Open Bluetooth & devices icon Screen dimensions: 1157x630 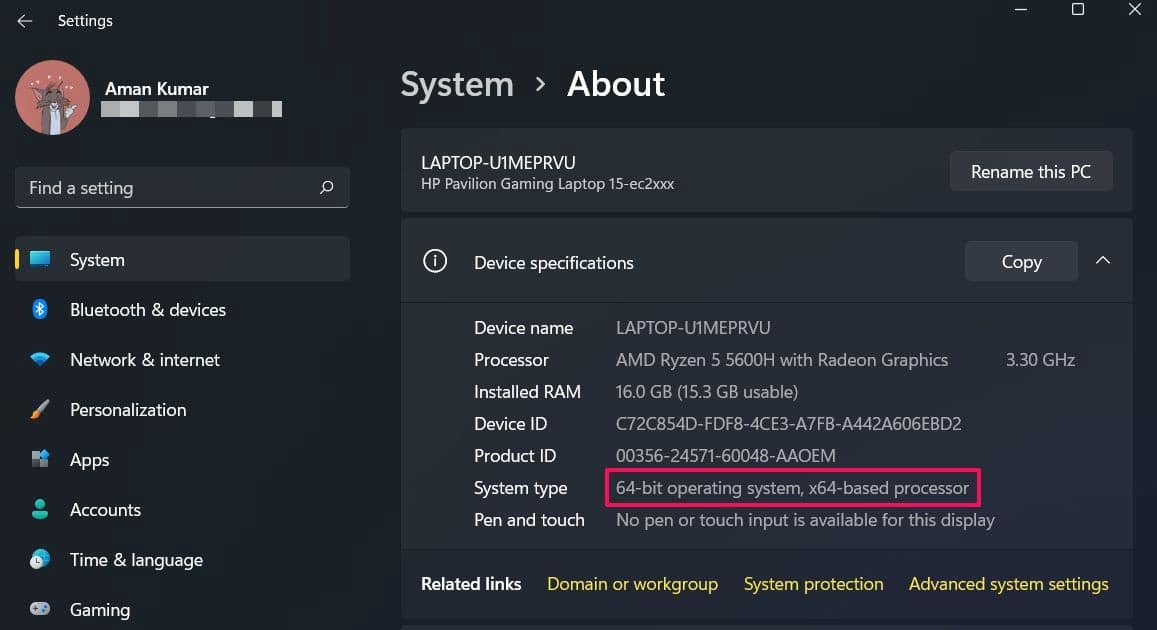[x=40, y=309]
